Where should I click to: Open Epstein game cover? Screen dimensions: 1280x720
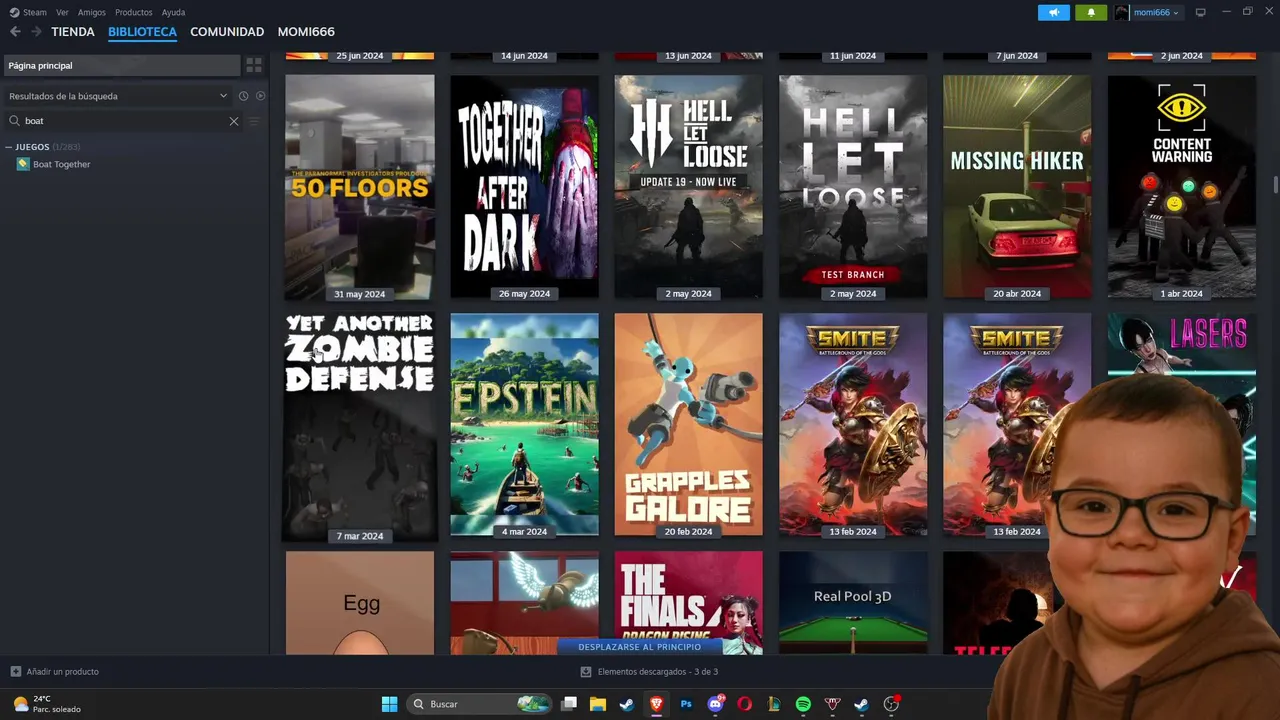(x=524, y=425)
